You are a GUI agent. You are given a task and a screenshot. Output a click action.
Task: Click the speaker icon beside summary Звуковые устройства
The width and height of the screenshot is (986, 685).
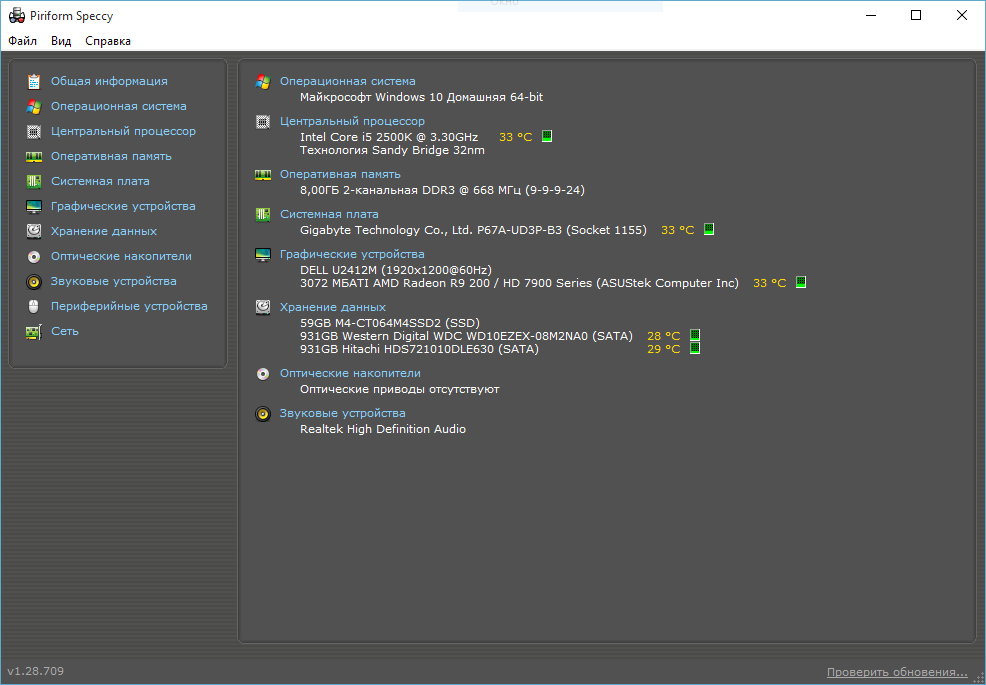click(x=263, y=414)
